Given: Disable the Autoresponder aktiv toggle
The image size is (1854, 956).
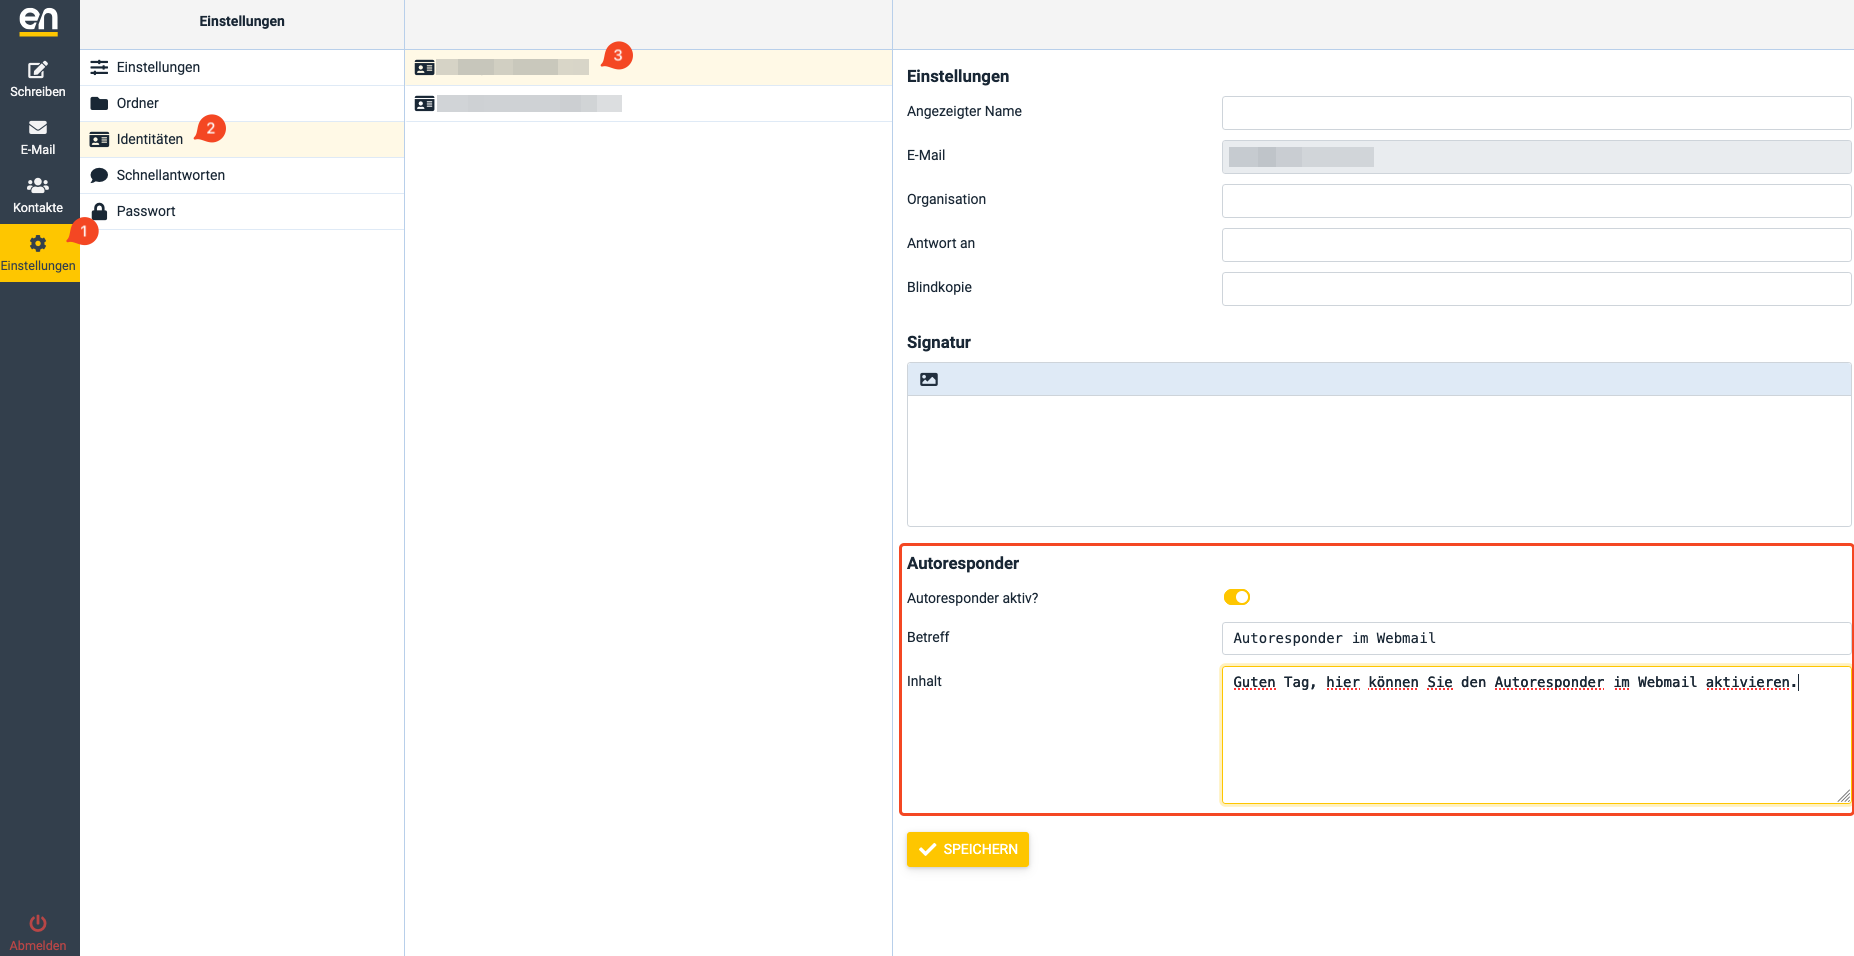Looking at the screenshot, I should 1237,598.
